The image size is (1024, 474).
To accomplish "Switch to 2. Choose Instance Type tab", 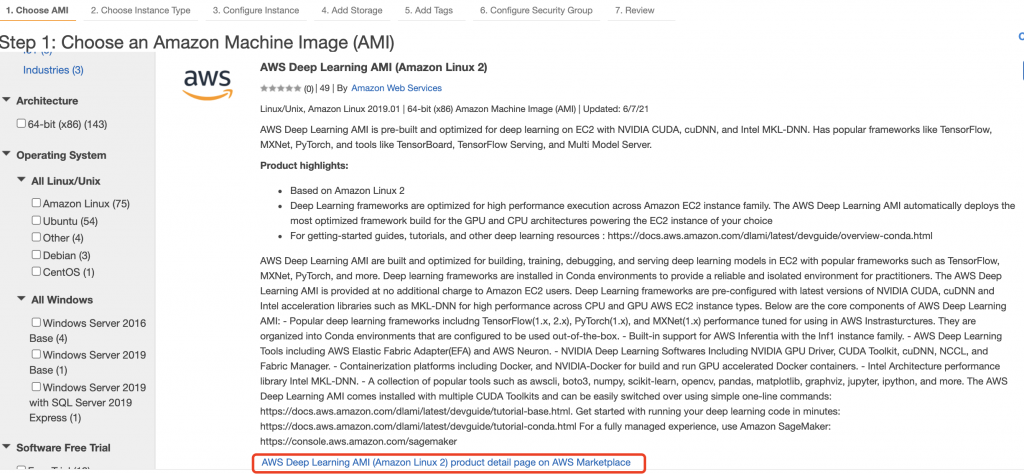I will pos(140,10).
